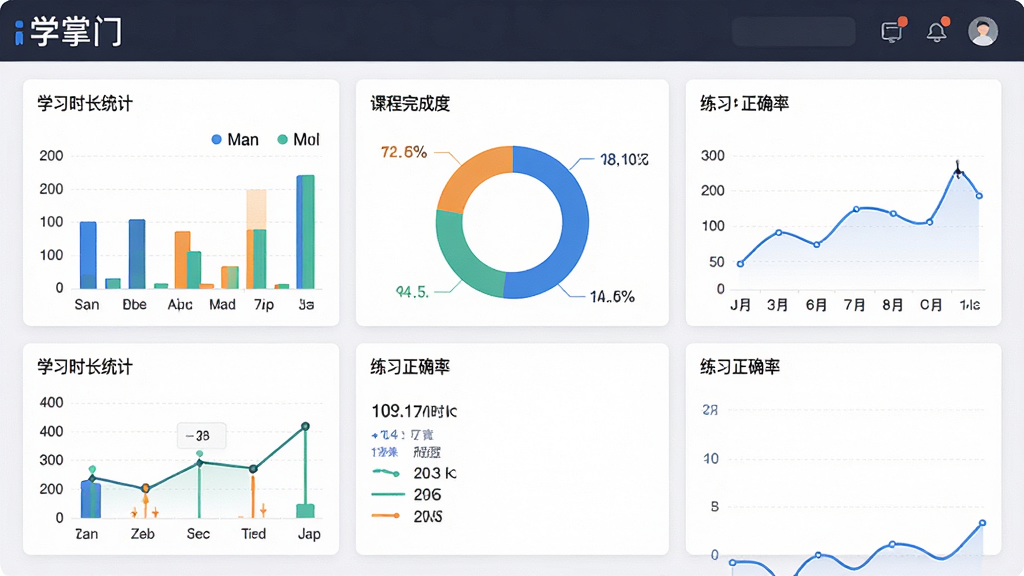Screen dimensions: 1024x576
Task: Toggle the 206 legend series
Action: tap(406, 494)
